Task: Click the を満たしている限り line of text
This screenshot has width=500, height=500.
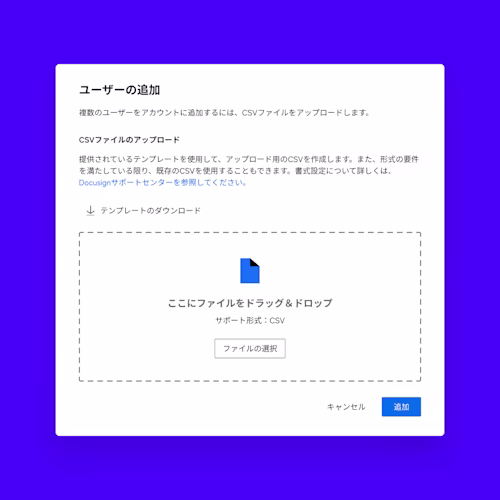Action: pos(235,171)
